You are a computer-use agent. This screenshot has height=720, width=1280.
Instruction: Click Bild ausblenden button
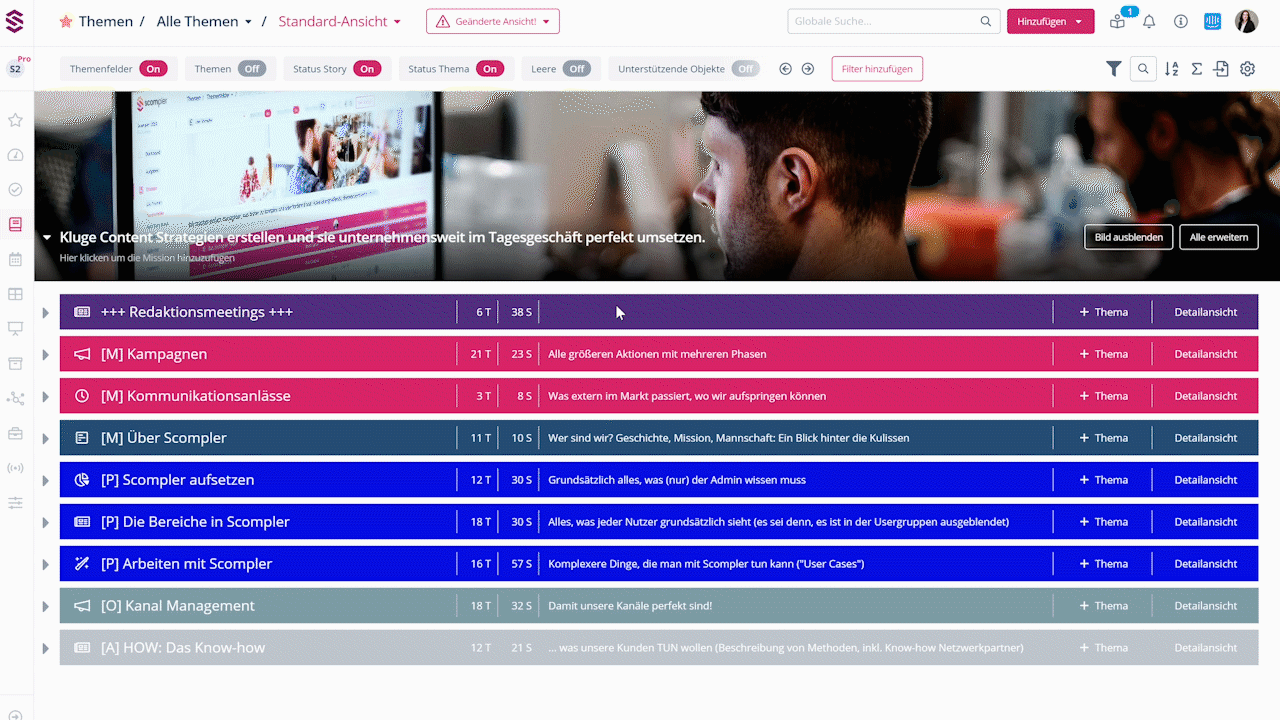pyautogui.click(x=1128, y=237)
